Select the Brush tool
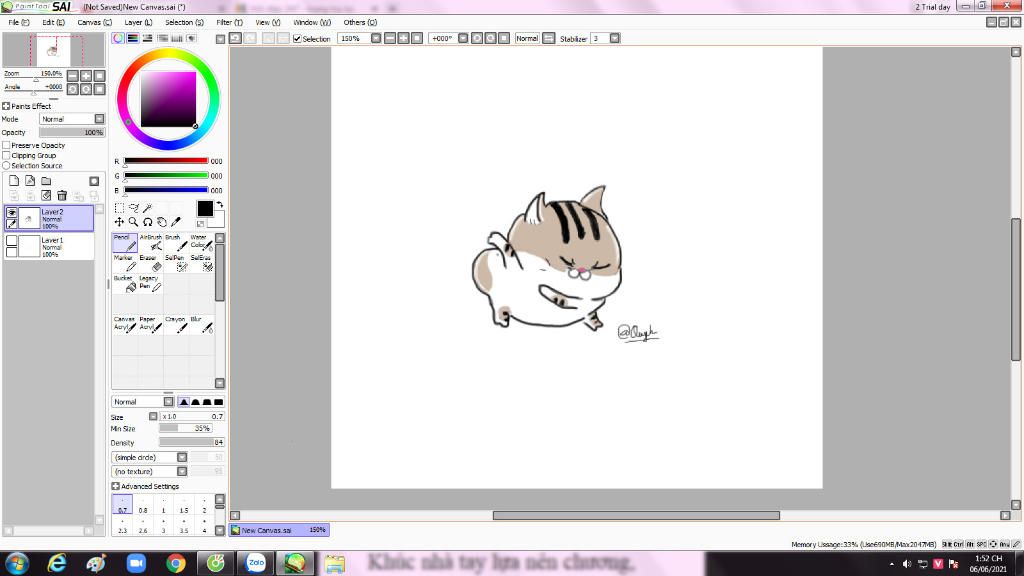This screenshot has width=1024, height=576. coord(176,242)
